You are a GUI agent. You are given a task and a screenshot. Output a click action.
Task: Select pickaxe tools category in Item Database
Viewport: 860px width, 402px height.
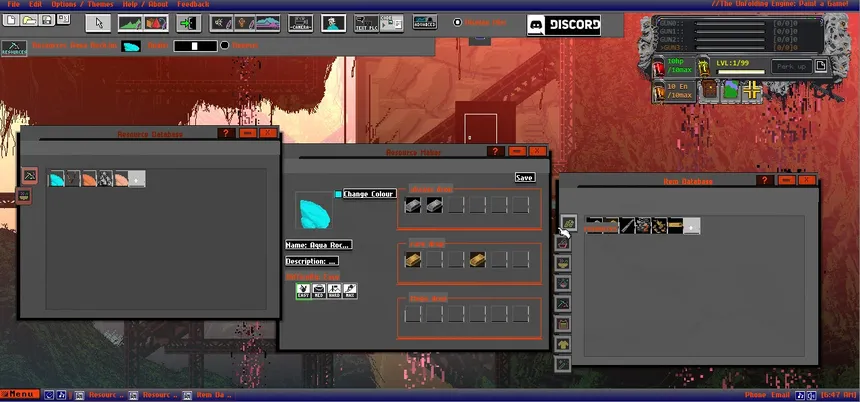pos(563,303)
